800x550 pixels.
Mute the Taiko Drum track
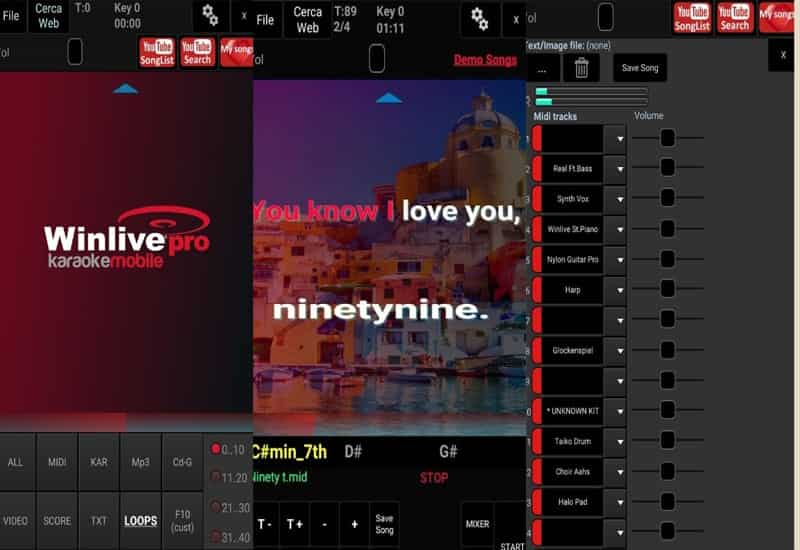537,441
